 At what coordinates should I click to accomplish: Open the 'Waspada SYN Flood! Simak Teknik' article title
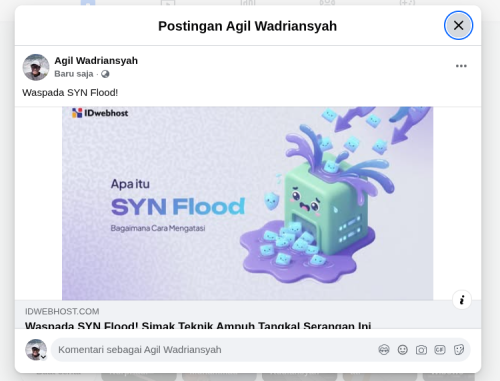coord(198,325)
